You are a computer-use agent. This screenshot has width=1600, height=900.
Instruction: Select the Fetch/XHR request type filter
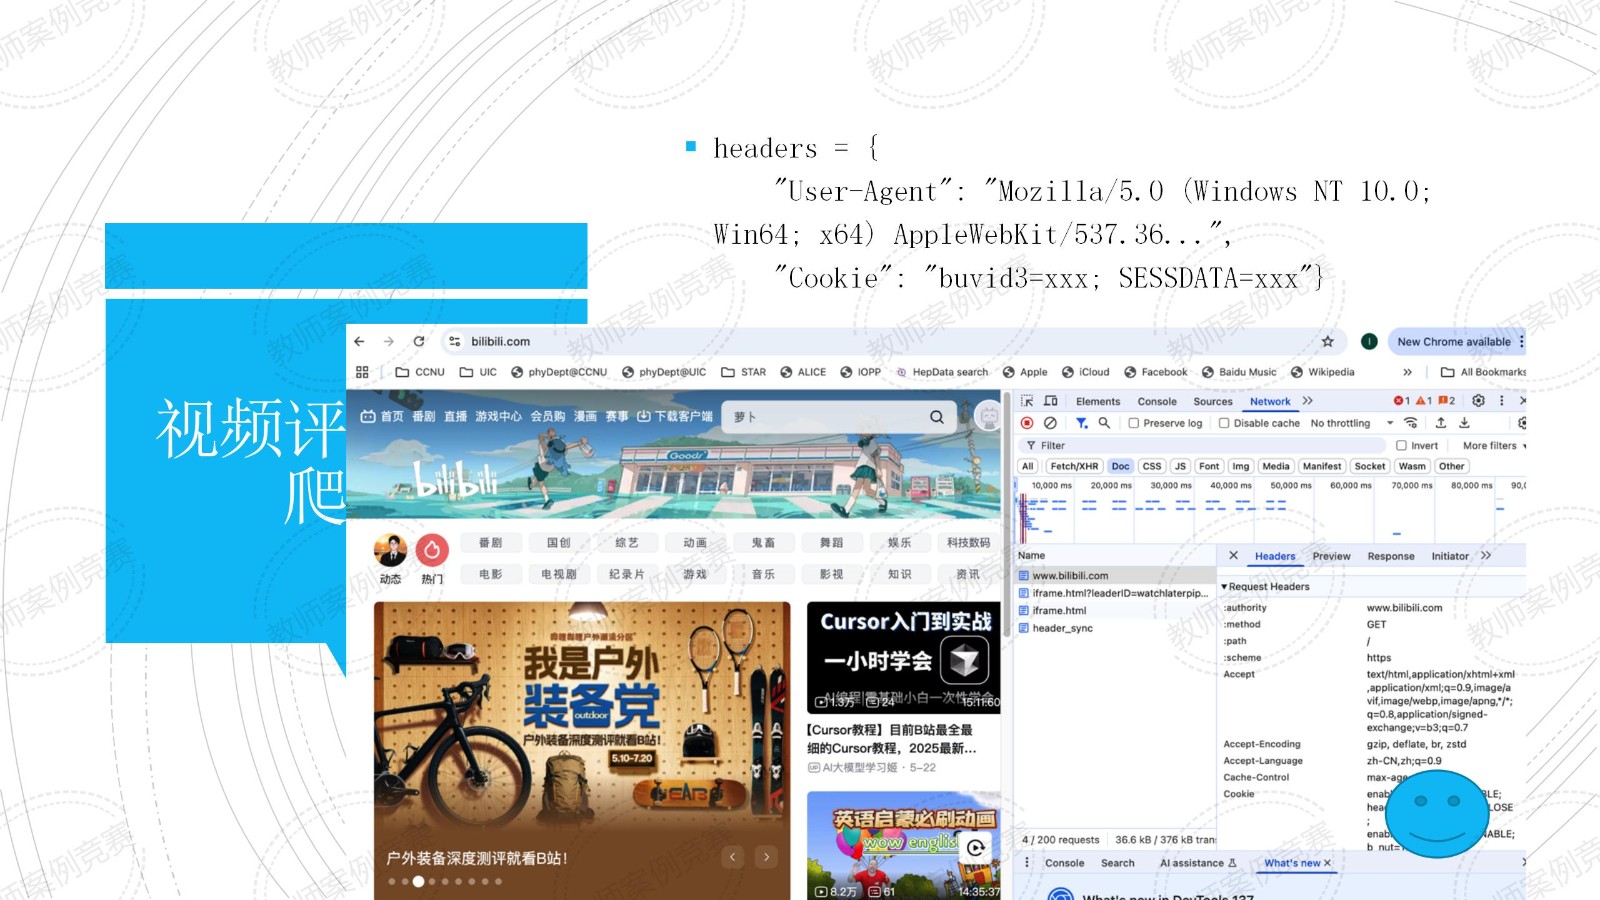point(1074,466)
